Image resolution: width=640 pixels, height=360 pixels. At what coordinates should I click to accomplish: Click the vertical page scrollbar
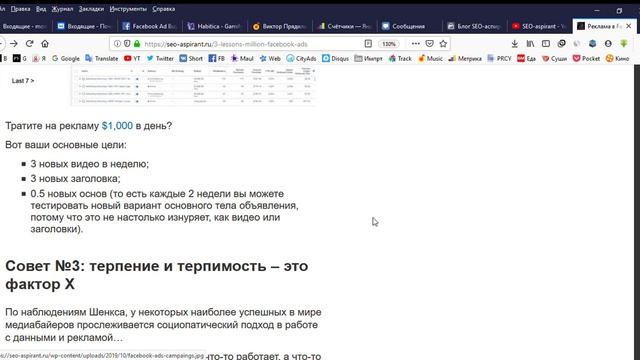point(637,212)
